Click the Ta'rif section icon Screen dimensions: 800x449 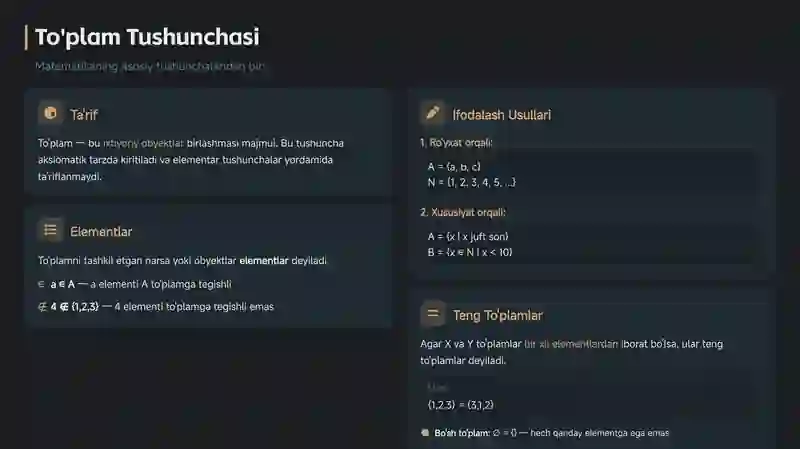coord(51,113)
